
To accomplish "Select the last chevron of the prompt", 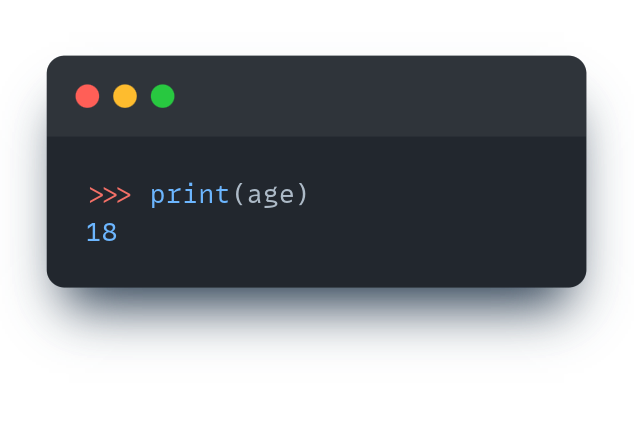I will click(123, 195).
